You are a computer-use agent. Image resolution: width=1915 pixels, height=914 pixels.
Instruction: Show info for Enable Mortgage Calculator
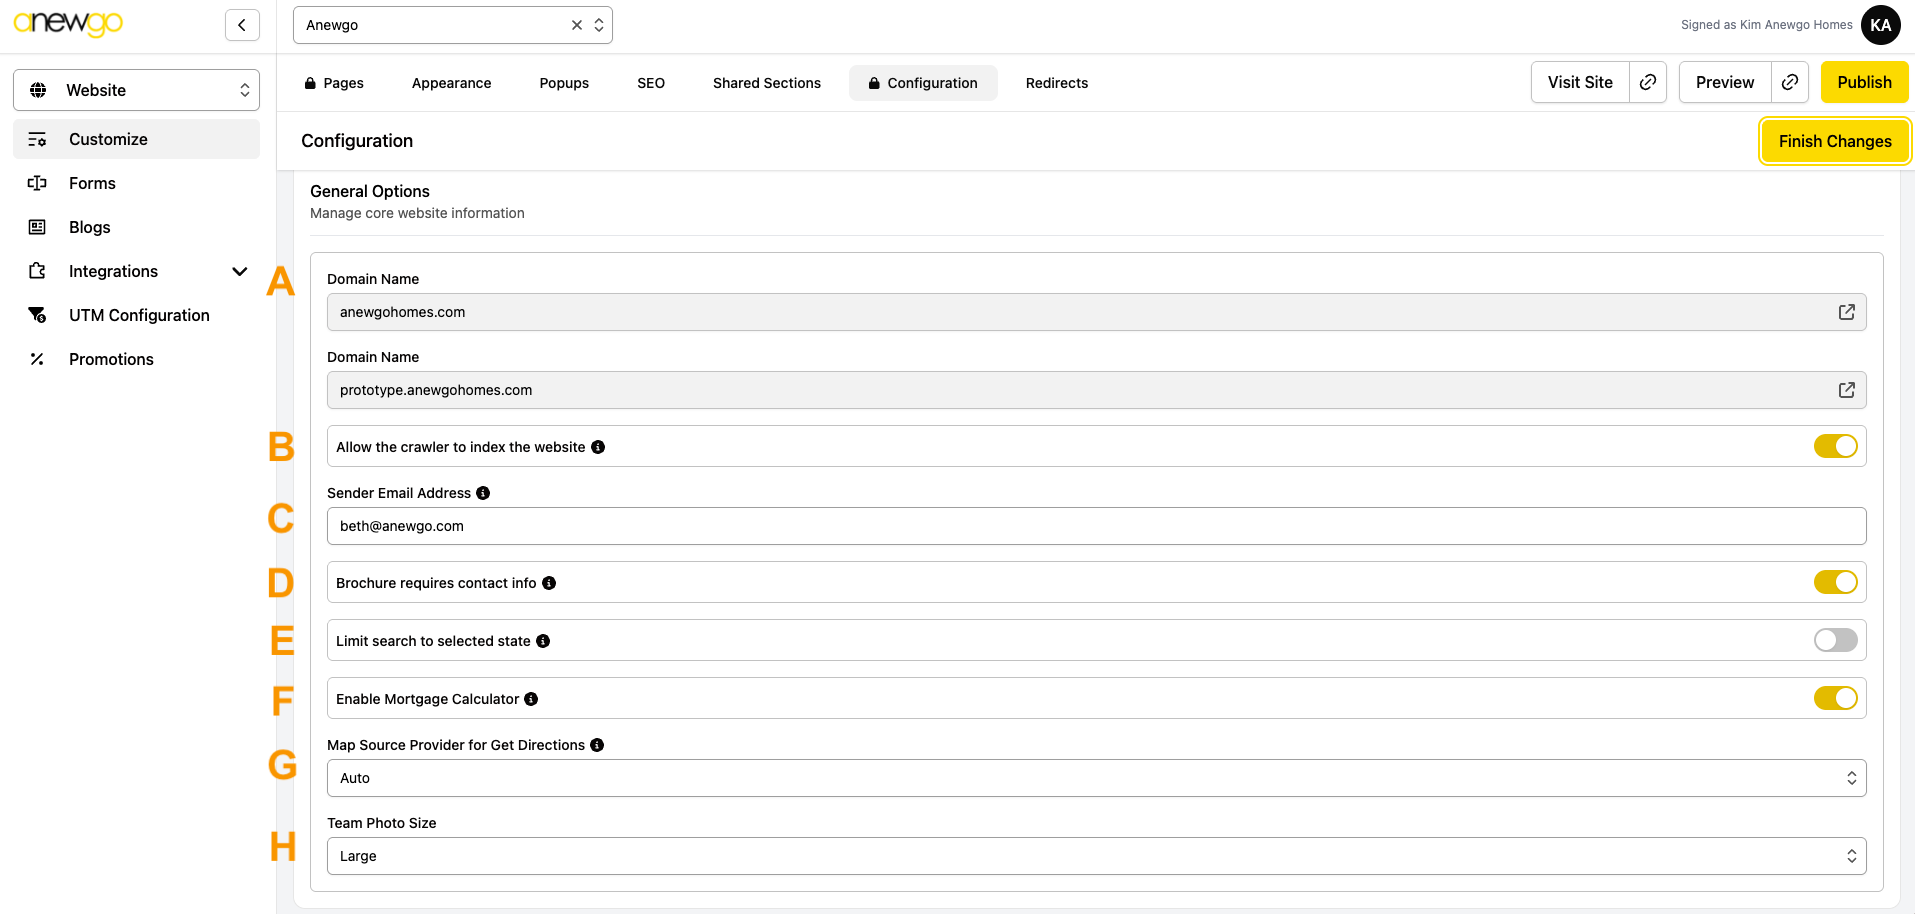tap(531, 699)
